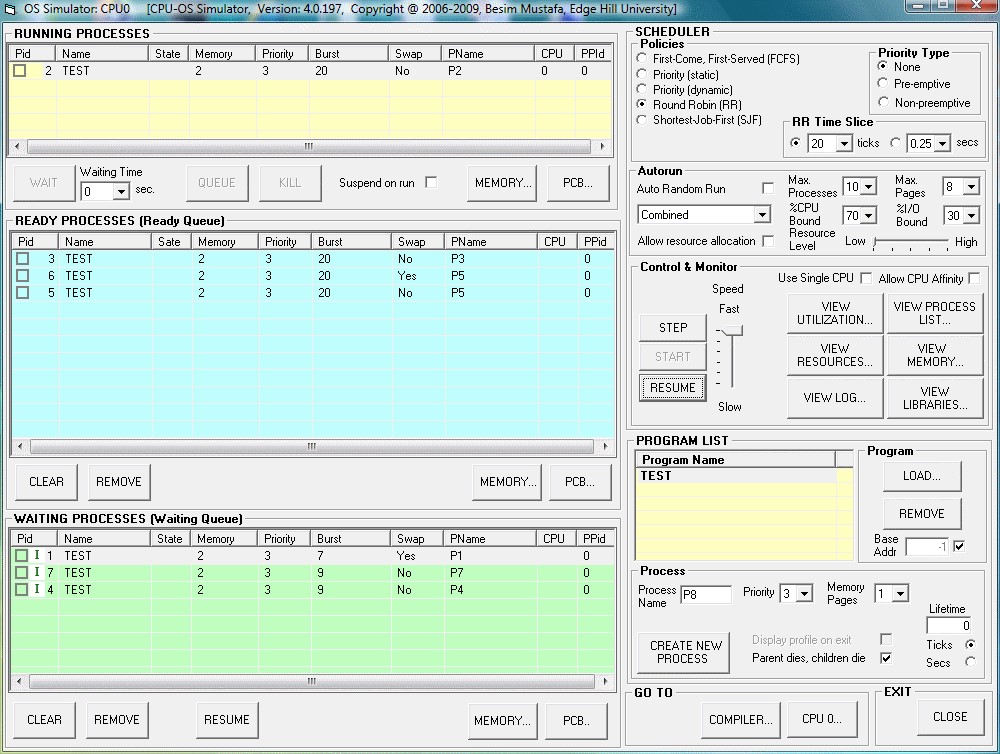
Task: Open VIEW MEMORY window
Action: tap(934, 355)
